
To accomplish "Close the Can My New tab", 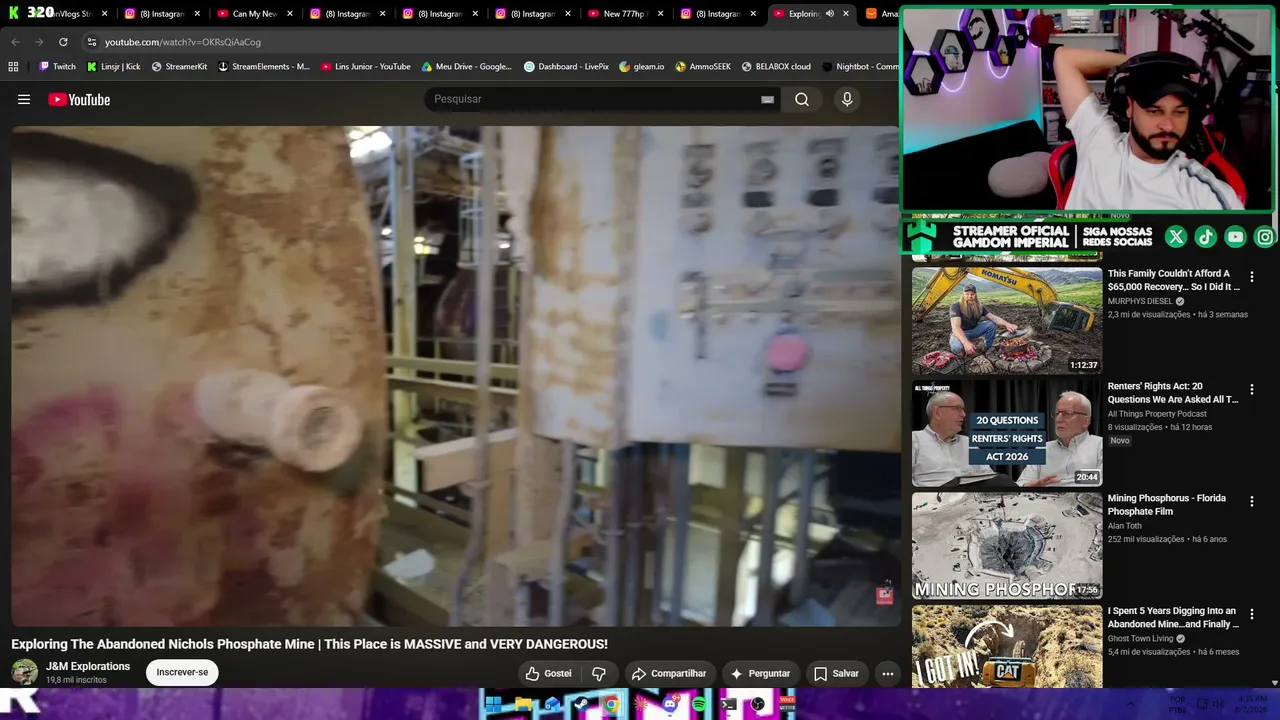I will (289, 14).
